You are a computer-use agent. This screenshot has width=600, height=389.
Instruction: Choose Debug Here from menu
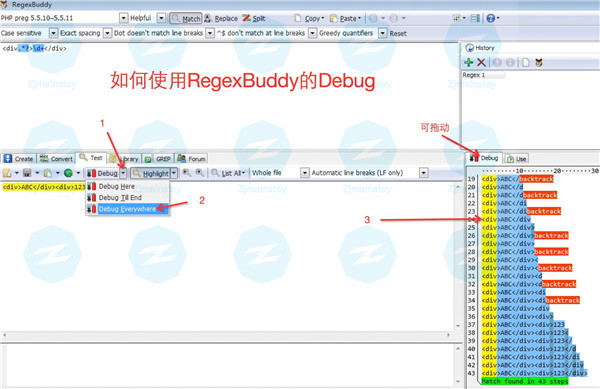click(127, 186)
